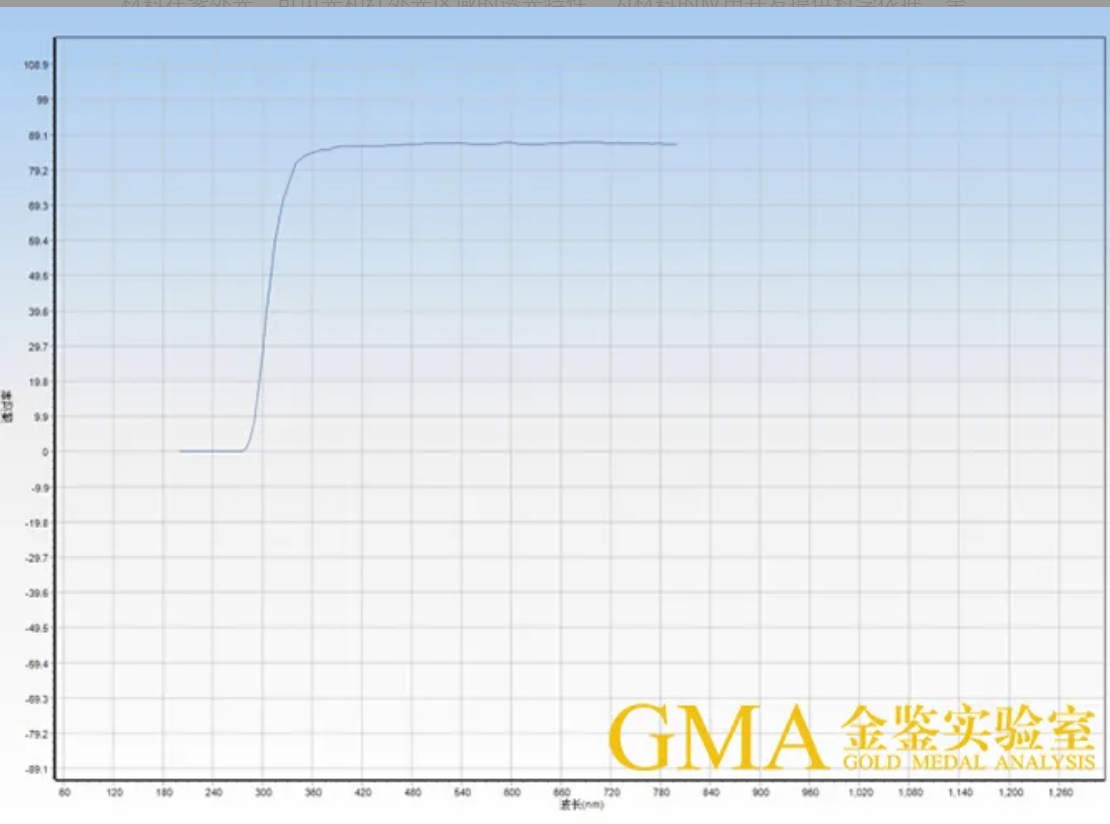1110x824 pixels.
Task: Click the vertical y-axis title label
Action: coord(7,407)
